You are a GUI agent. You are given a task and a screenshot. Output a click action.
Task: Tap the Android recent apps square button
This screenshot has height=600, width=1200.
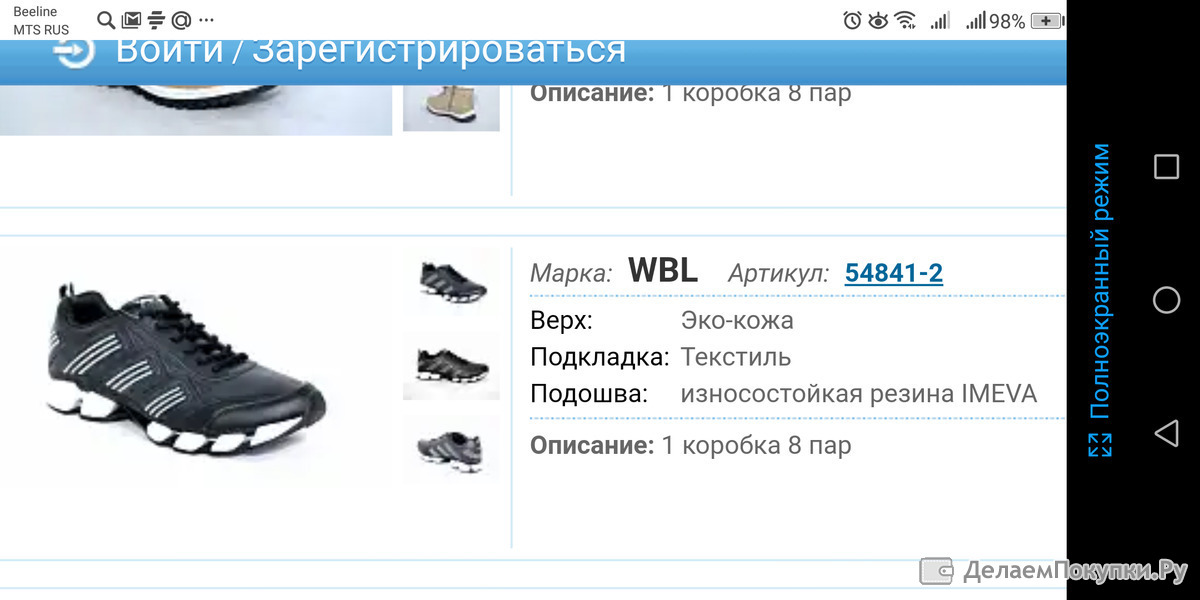click(x=1166, y=166)
